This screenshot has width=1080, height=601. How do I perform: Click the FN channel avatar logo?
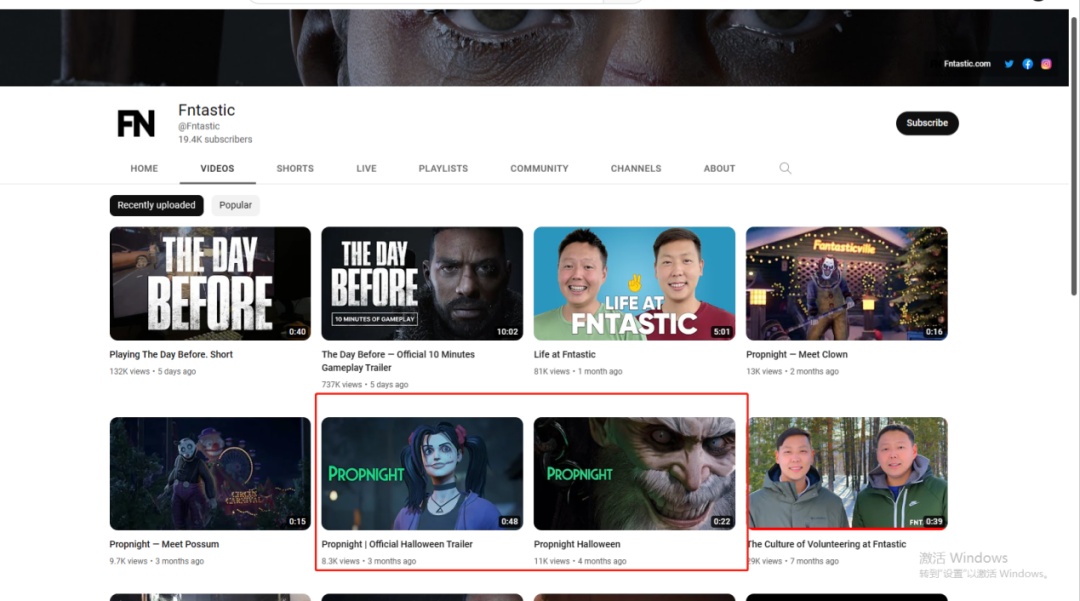point(136,124)
